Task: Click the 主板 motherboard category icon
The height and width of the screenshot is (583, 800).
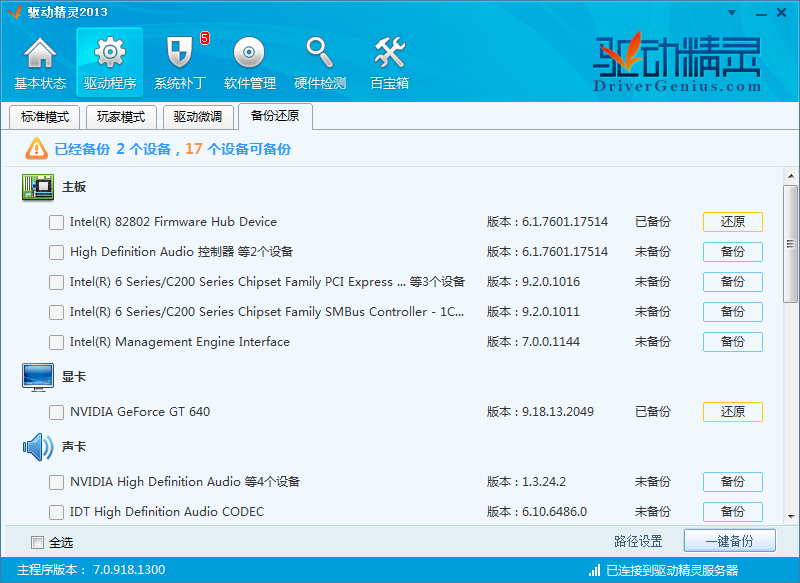Action: 38,187
